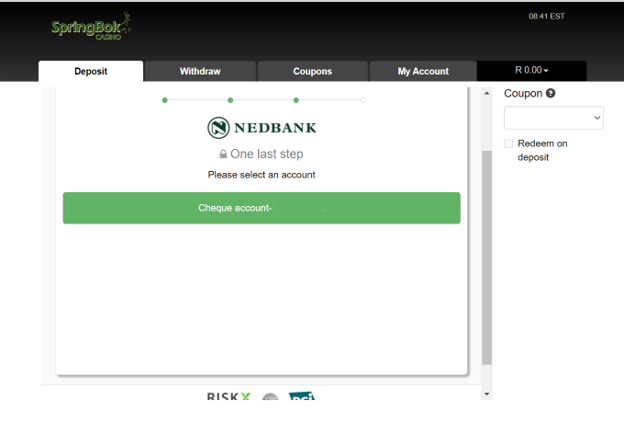Open the Coupon dropdown list
This screenshot has width=624, height=424.
click(554, 118)
